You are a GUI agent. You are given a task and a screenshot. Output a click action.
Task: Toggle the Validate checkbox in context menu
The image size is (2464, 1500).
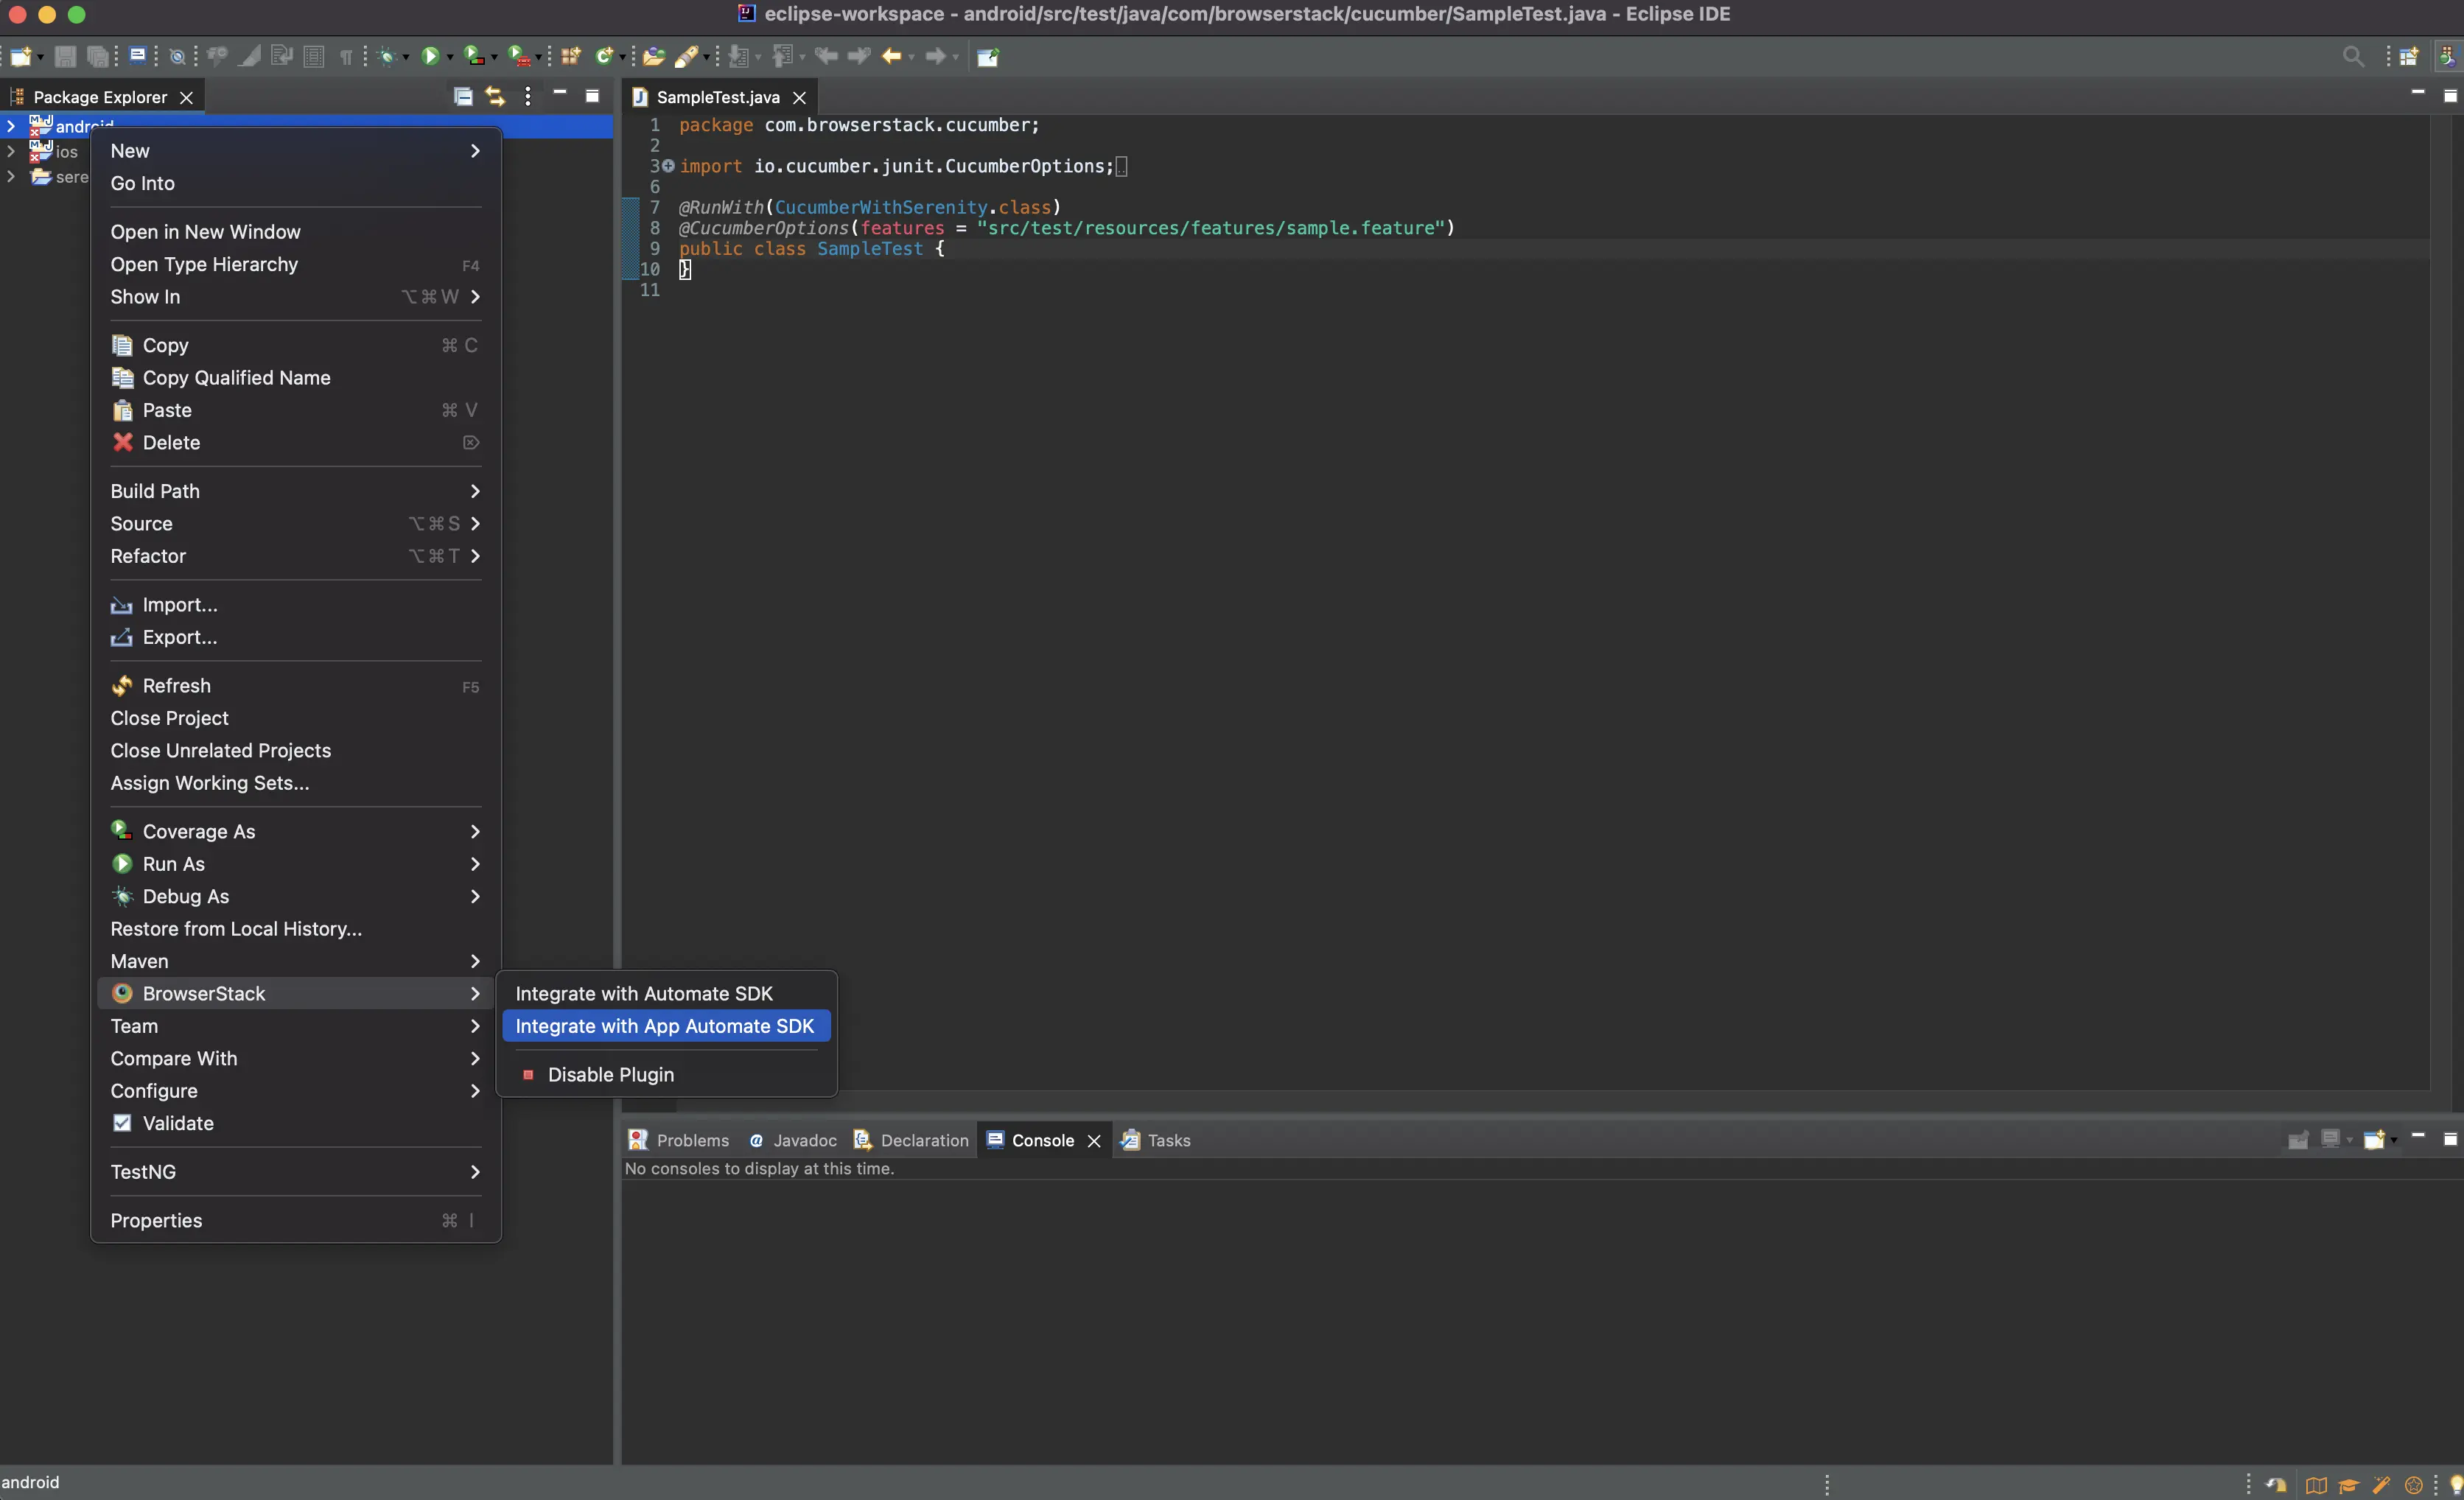coord(122,1123)
